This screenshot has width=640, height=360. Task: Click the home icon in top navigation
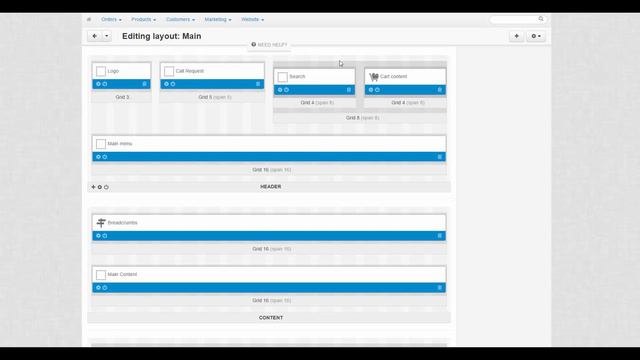pyautogui.click(x=89, y=19)
